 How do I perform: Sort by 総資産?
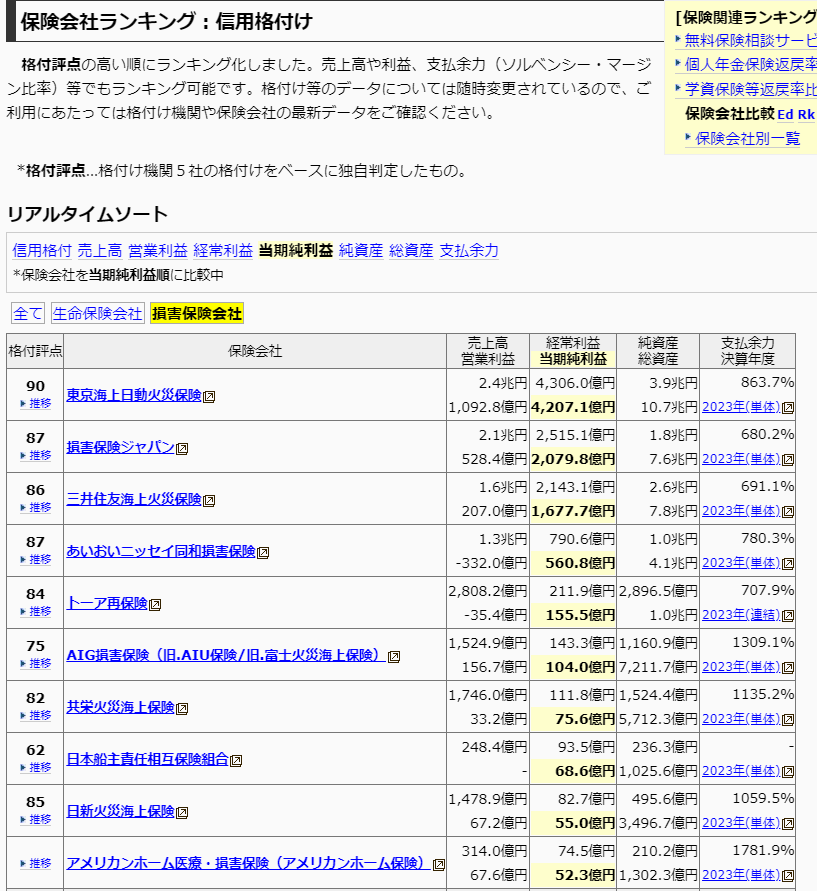(x=411, y=251)
